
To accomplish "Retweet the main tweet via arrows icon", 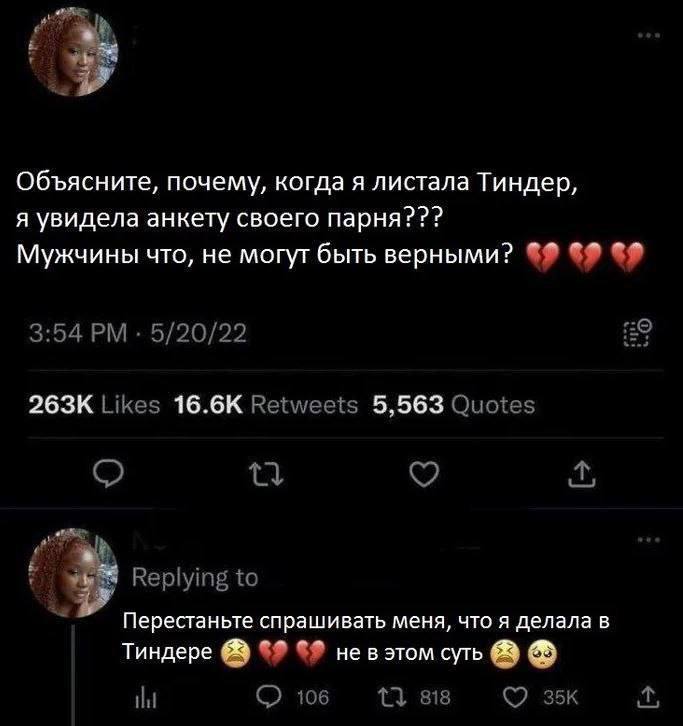I will point(266,475).
